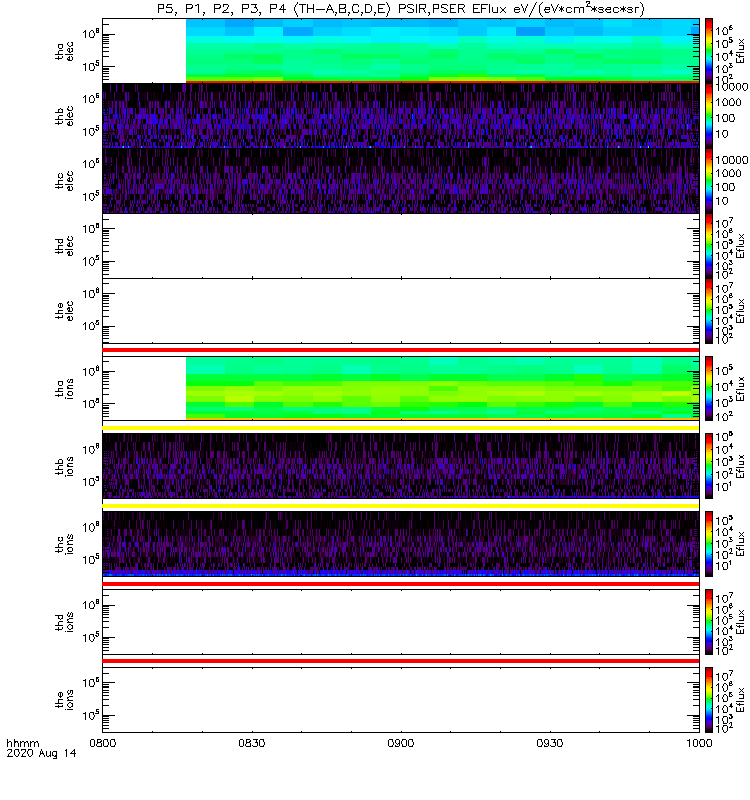
Task: Click the tha ions Eflux color bar
Action: [709, 388]
